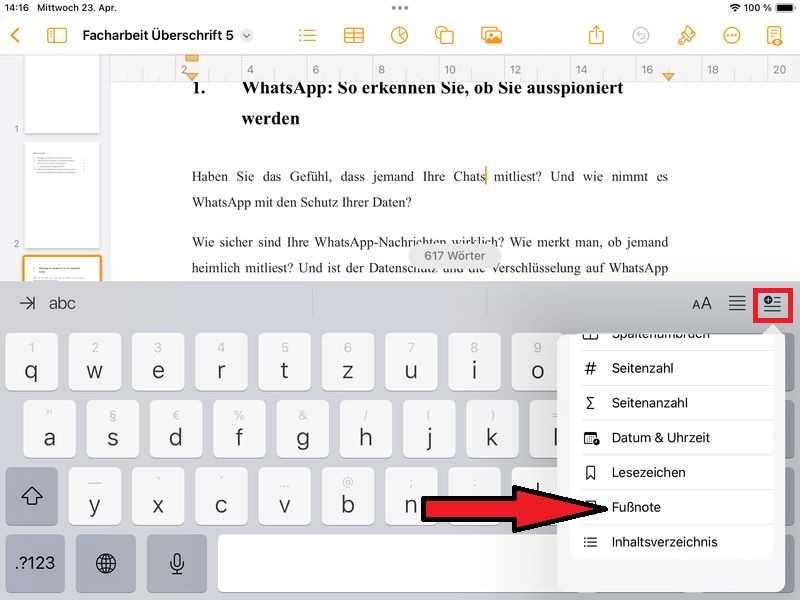Insert a chart from the toolbar
Image resolution: width=800 pixels, height=600 pixels.
[399, 35]
